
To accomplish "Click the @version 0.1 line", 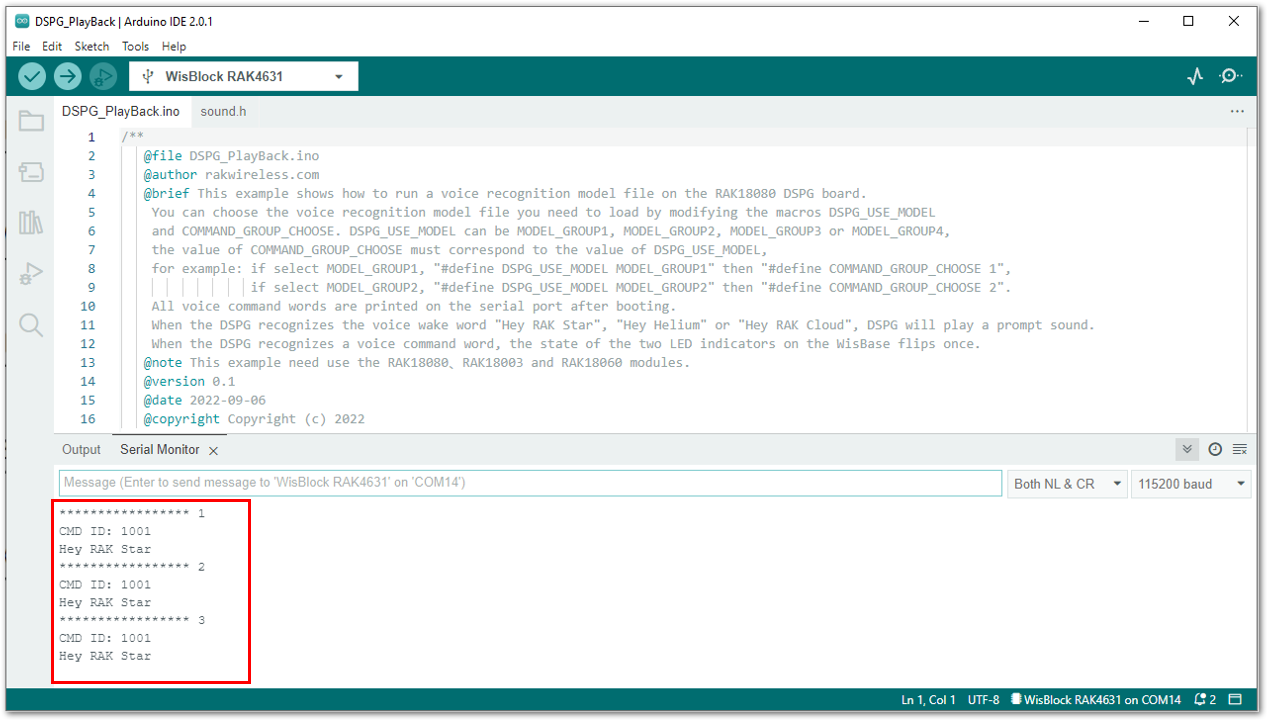I will point(188,382).
